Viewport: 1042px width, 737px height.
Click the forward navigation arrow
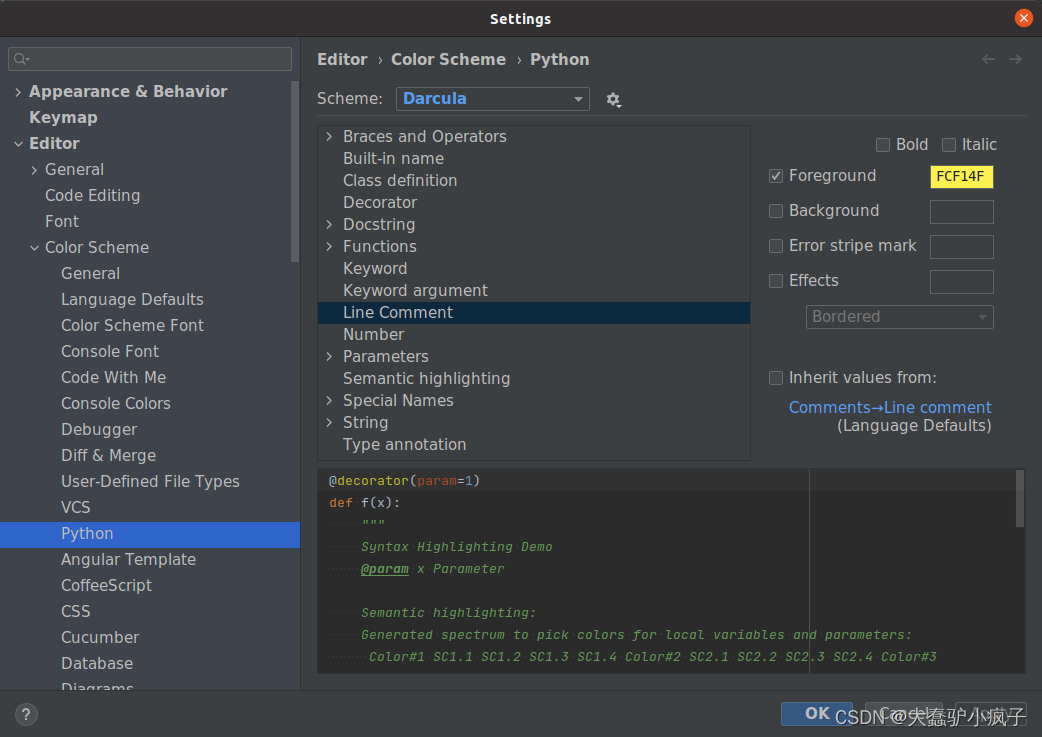coord(1016,59)
